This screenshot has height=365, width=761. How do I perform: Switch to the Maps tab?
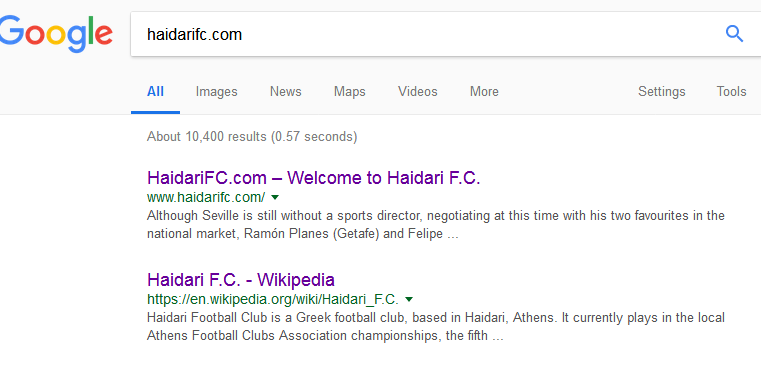click(x=349, y=91)
